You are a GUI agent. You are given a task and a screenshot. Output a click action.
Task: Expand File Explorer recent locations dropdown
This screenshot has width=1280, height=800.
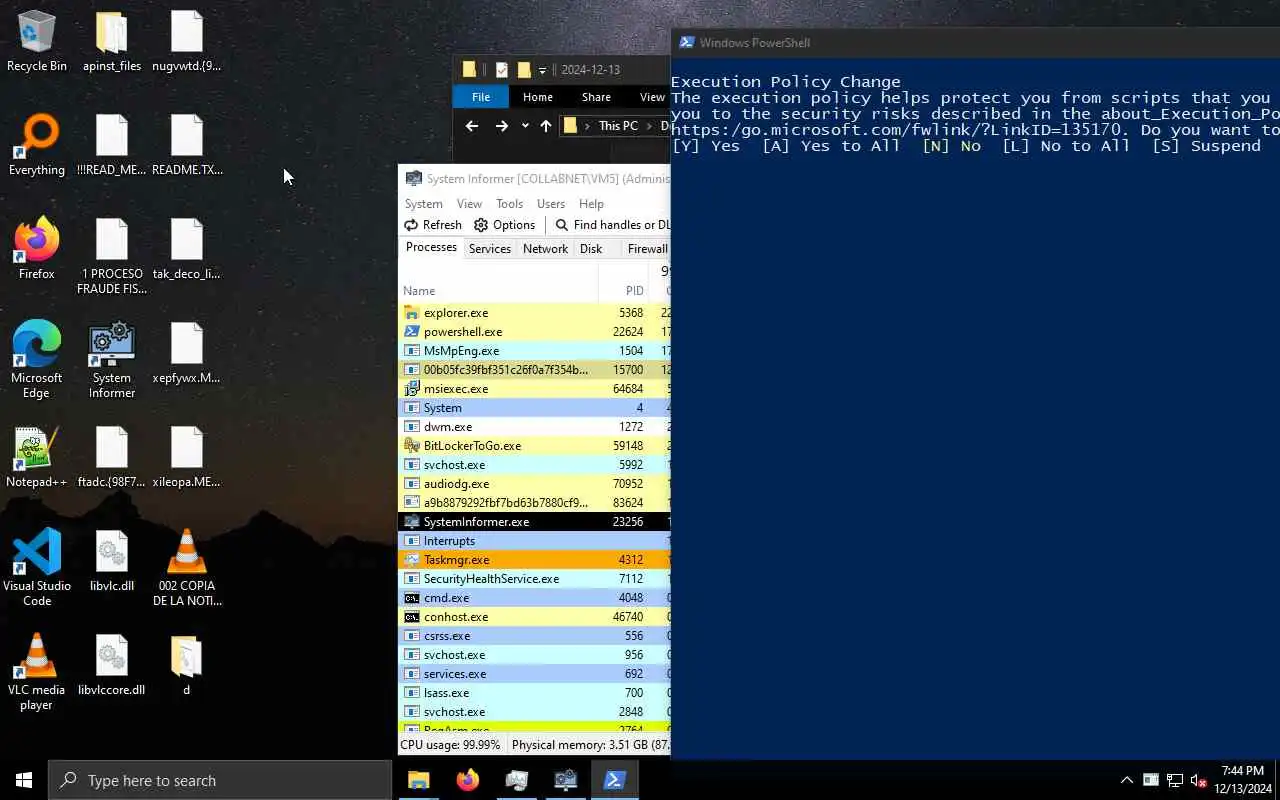[525, 126]
